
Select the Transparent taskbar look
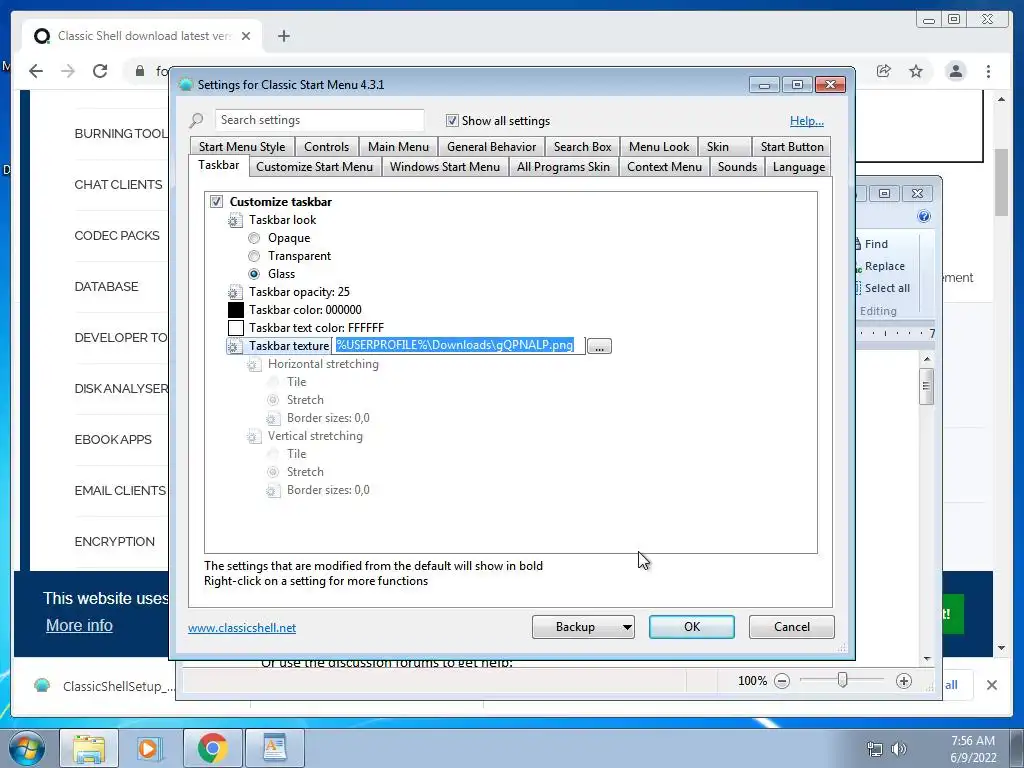254,256
